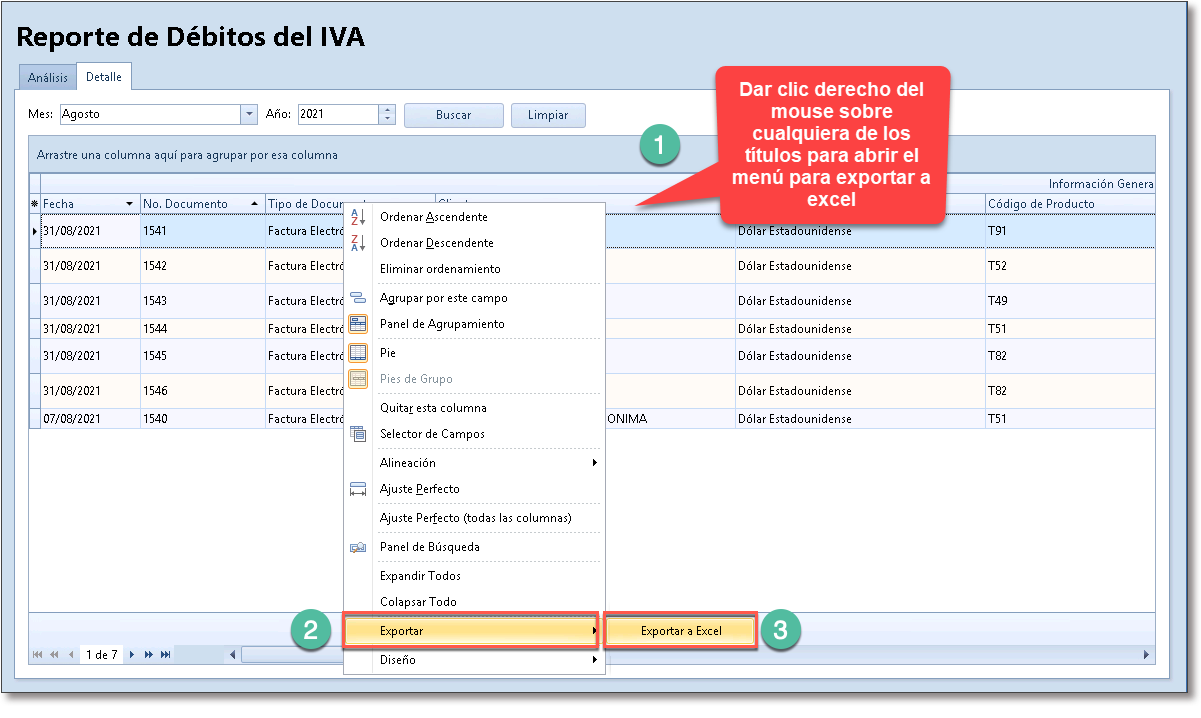Click the group-by panel hint text
Viewport: 1201px width, 718px height.
point(187,155)
